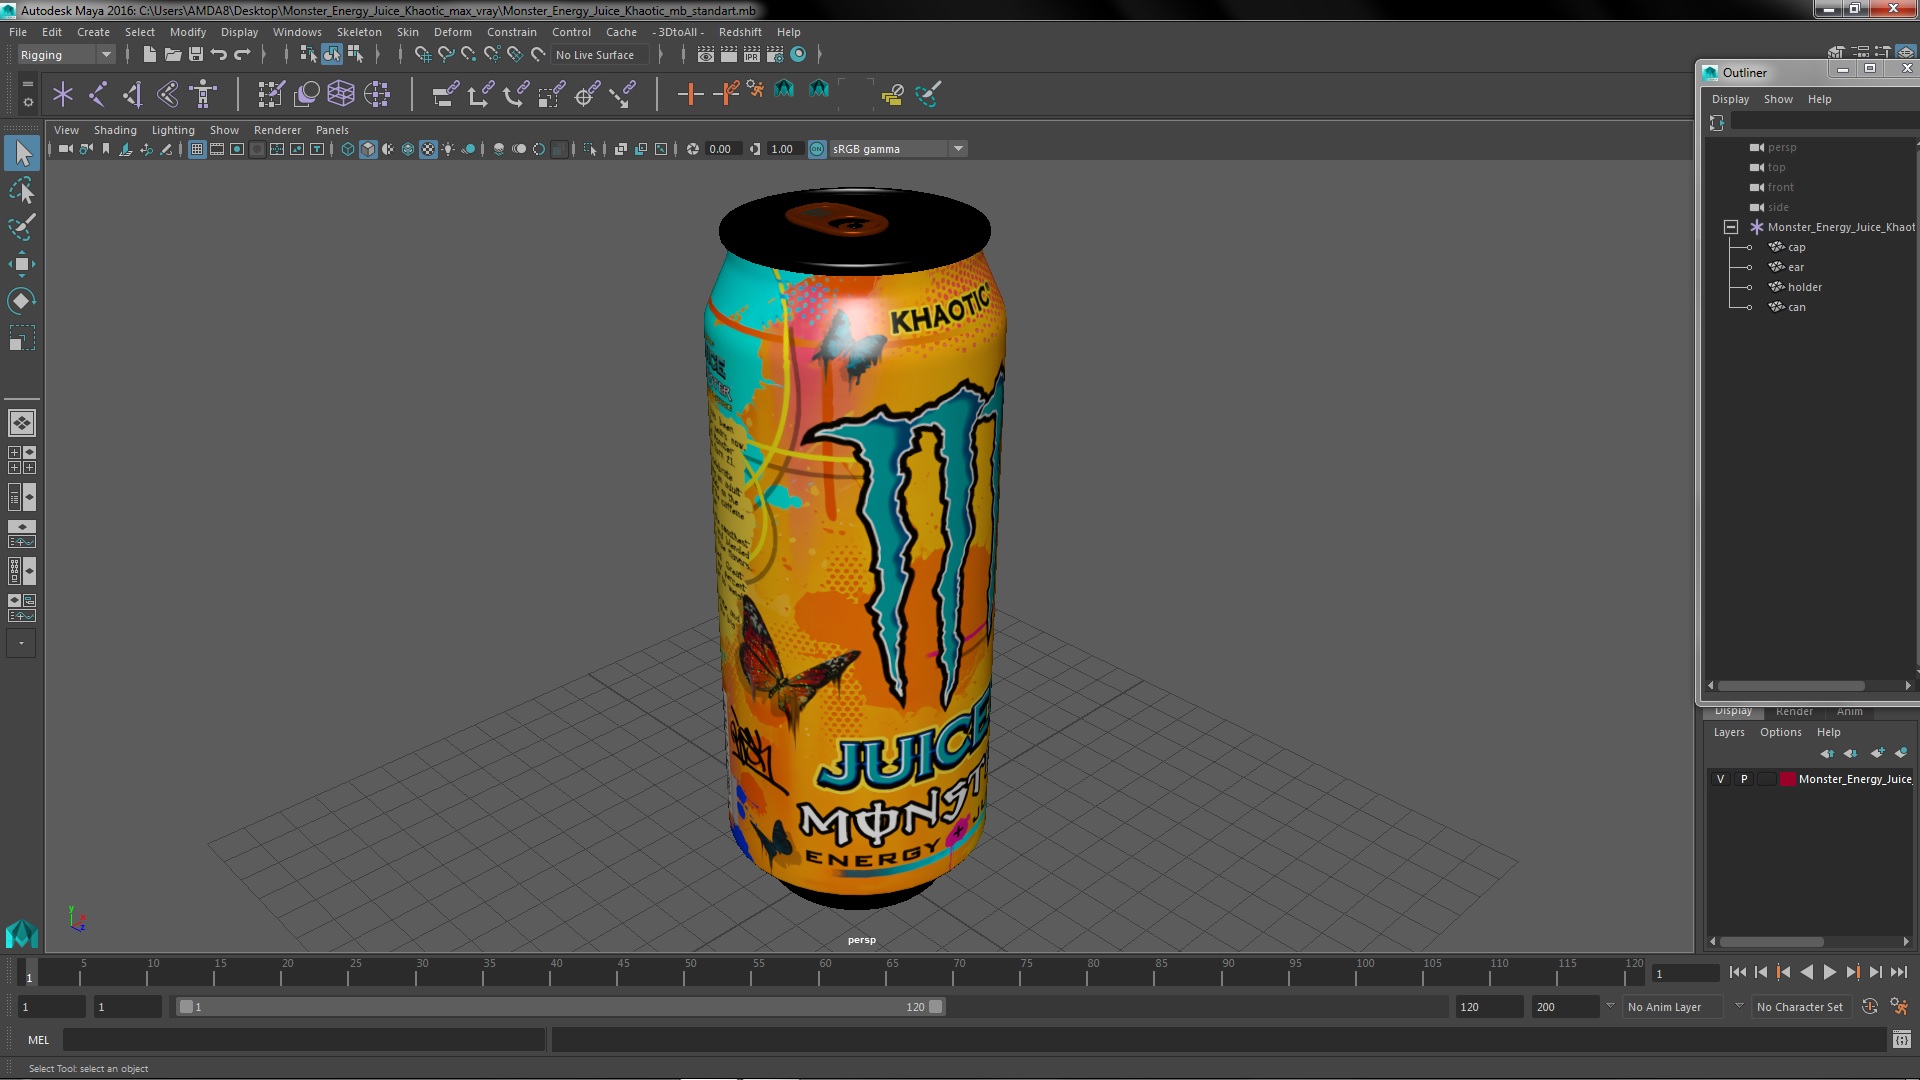The width and height of the screenshot is (1920, 1080).
Task: Collapse the Monster_Energy_Juice_Khaot group in Outliner
Action: coord(1731,227)
